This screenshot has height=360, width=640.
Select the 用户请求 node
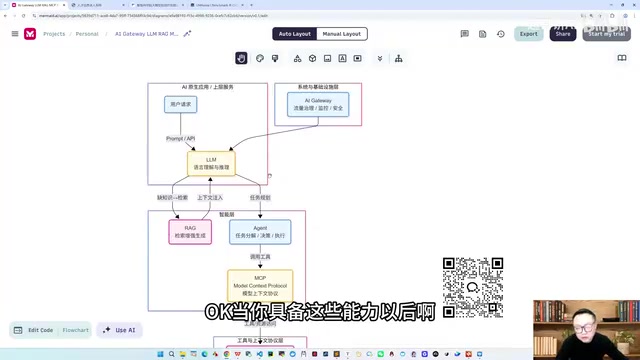pyautogui.click(x=180, y=104)
